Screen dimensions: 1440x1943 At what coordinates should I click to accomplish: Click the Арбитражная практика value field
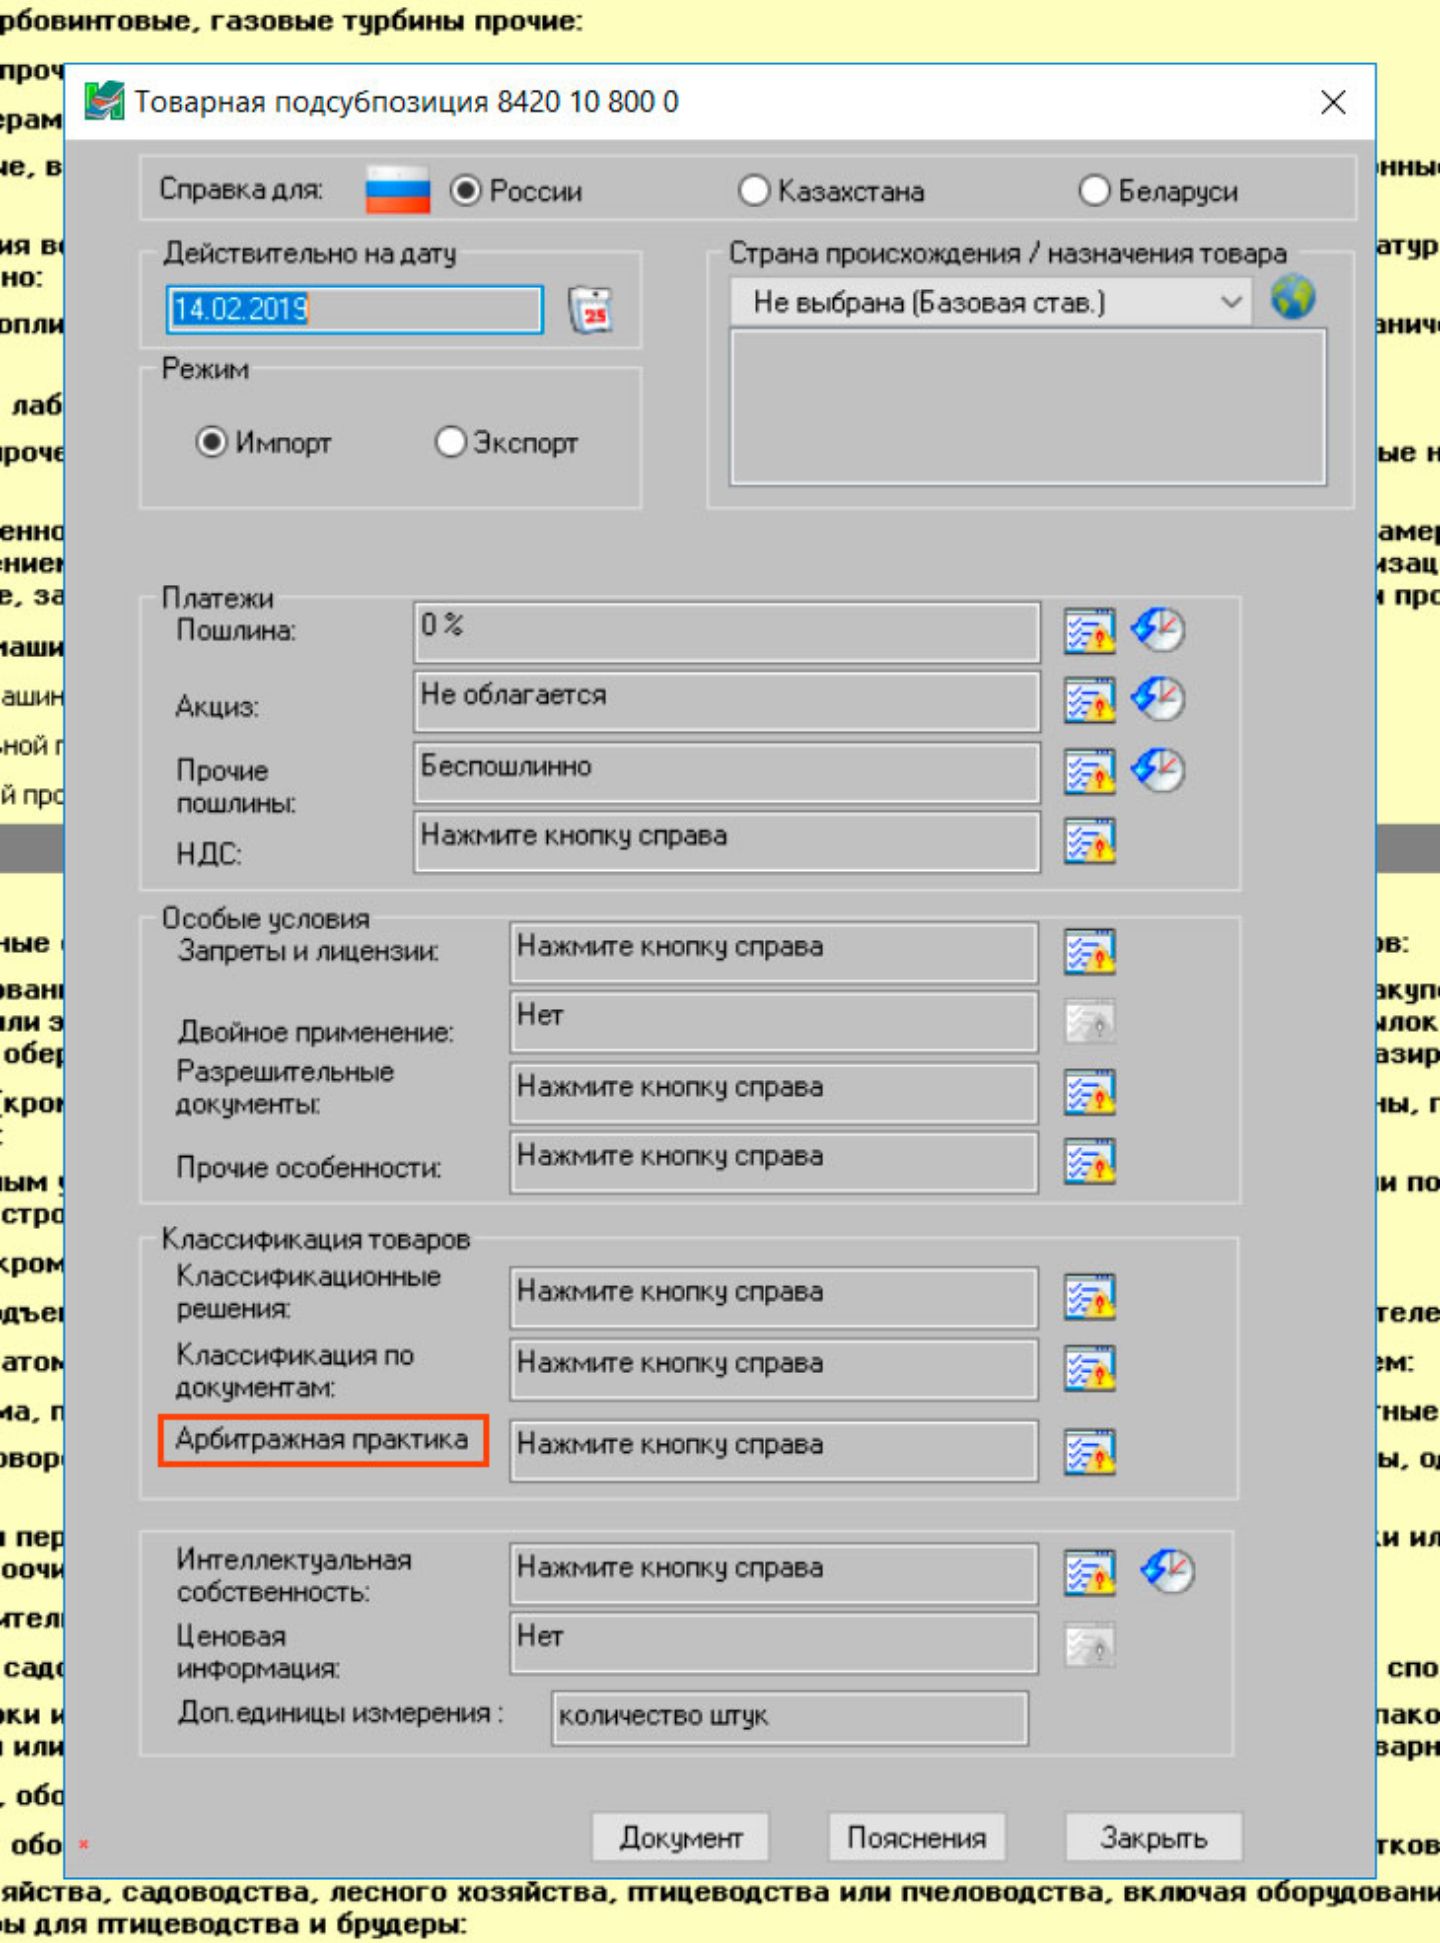773,1450
